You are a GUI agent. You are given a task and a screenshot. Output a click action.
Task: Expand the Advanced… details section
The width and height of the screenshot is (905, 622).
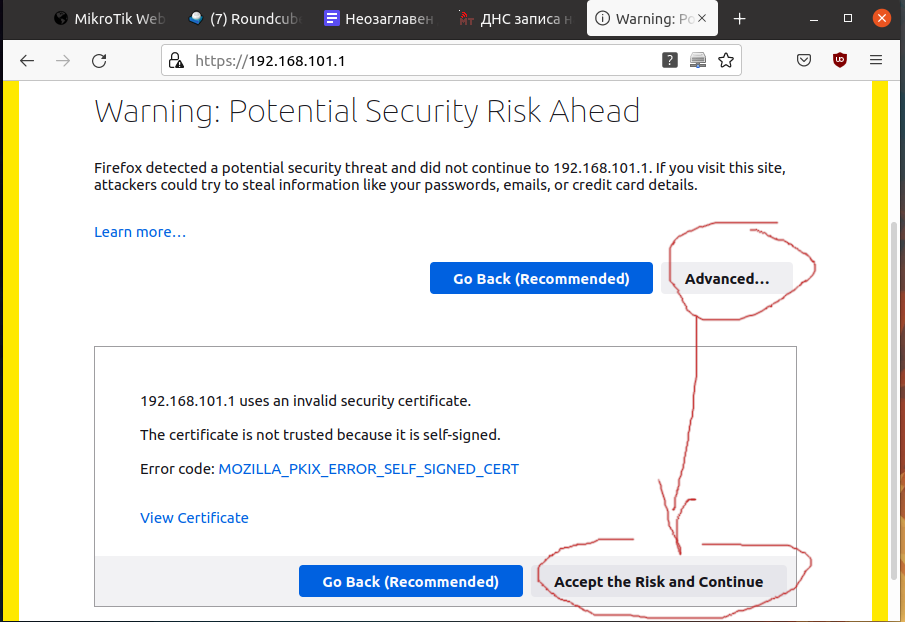pos(727,279)
